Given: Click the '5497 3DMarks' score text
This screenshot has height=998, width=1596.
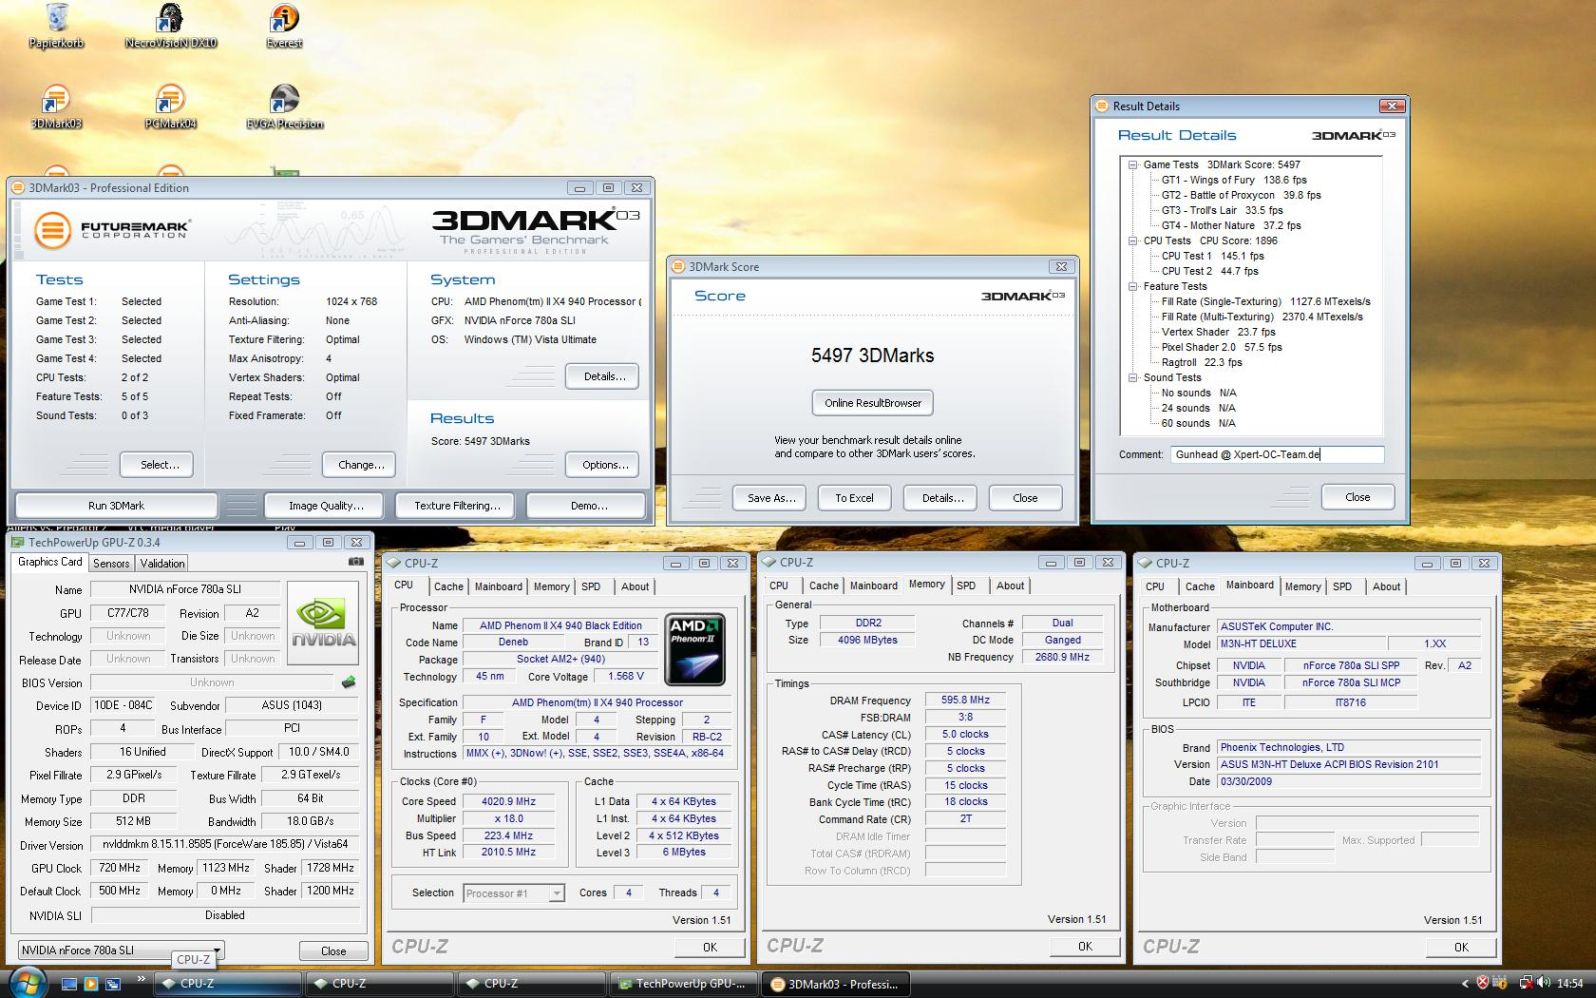Looking at the screenshot, I should click(872, 356).
